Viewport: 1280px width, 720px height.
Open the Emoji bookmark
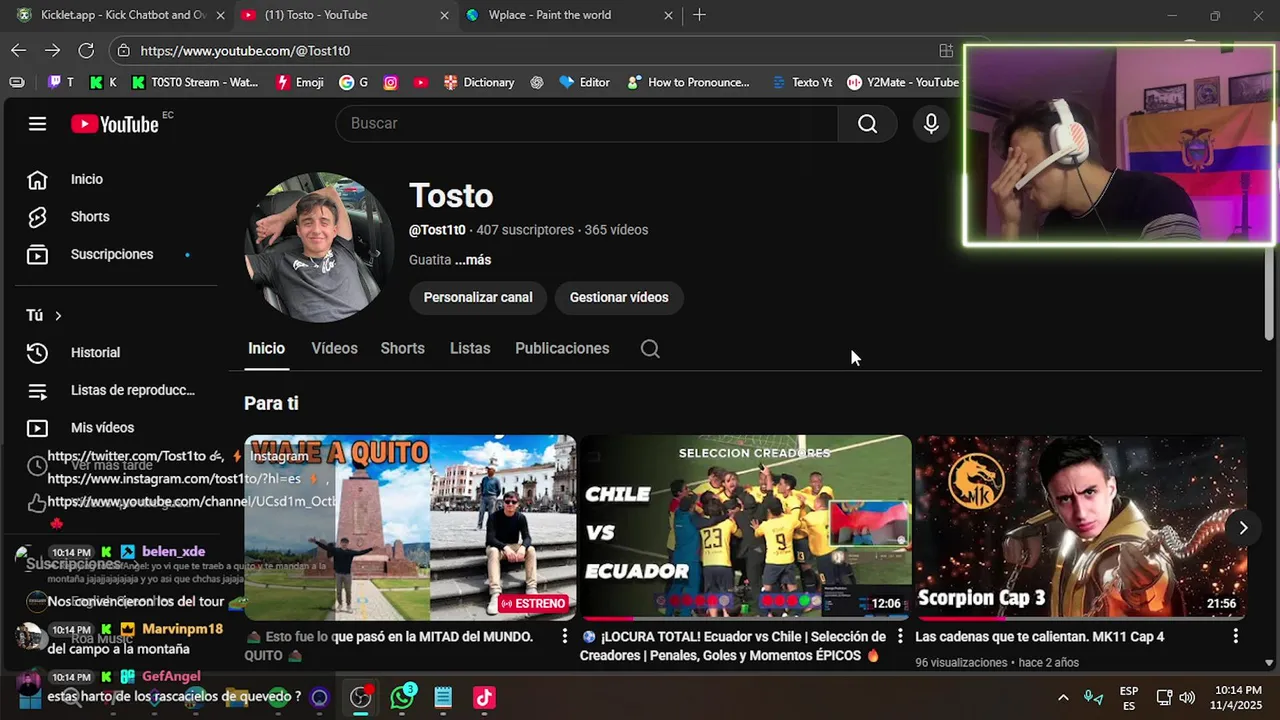click(300, 82)
